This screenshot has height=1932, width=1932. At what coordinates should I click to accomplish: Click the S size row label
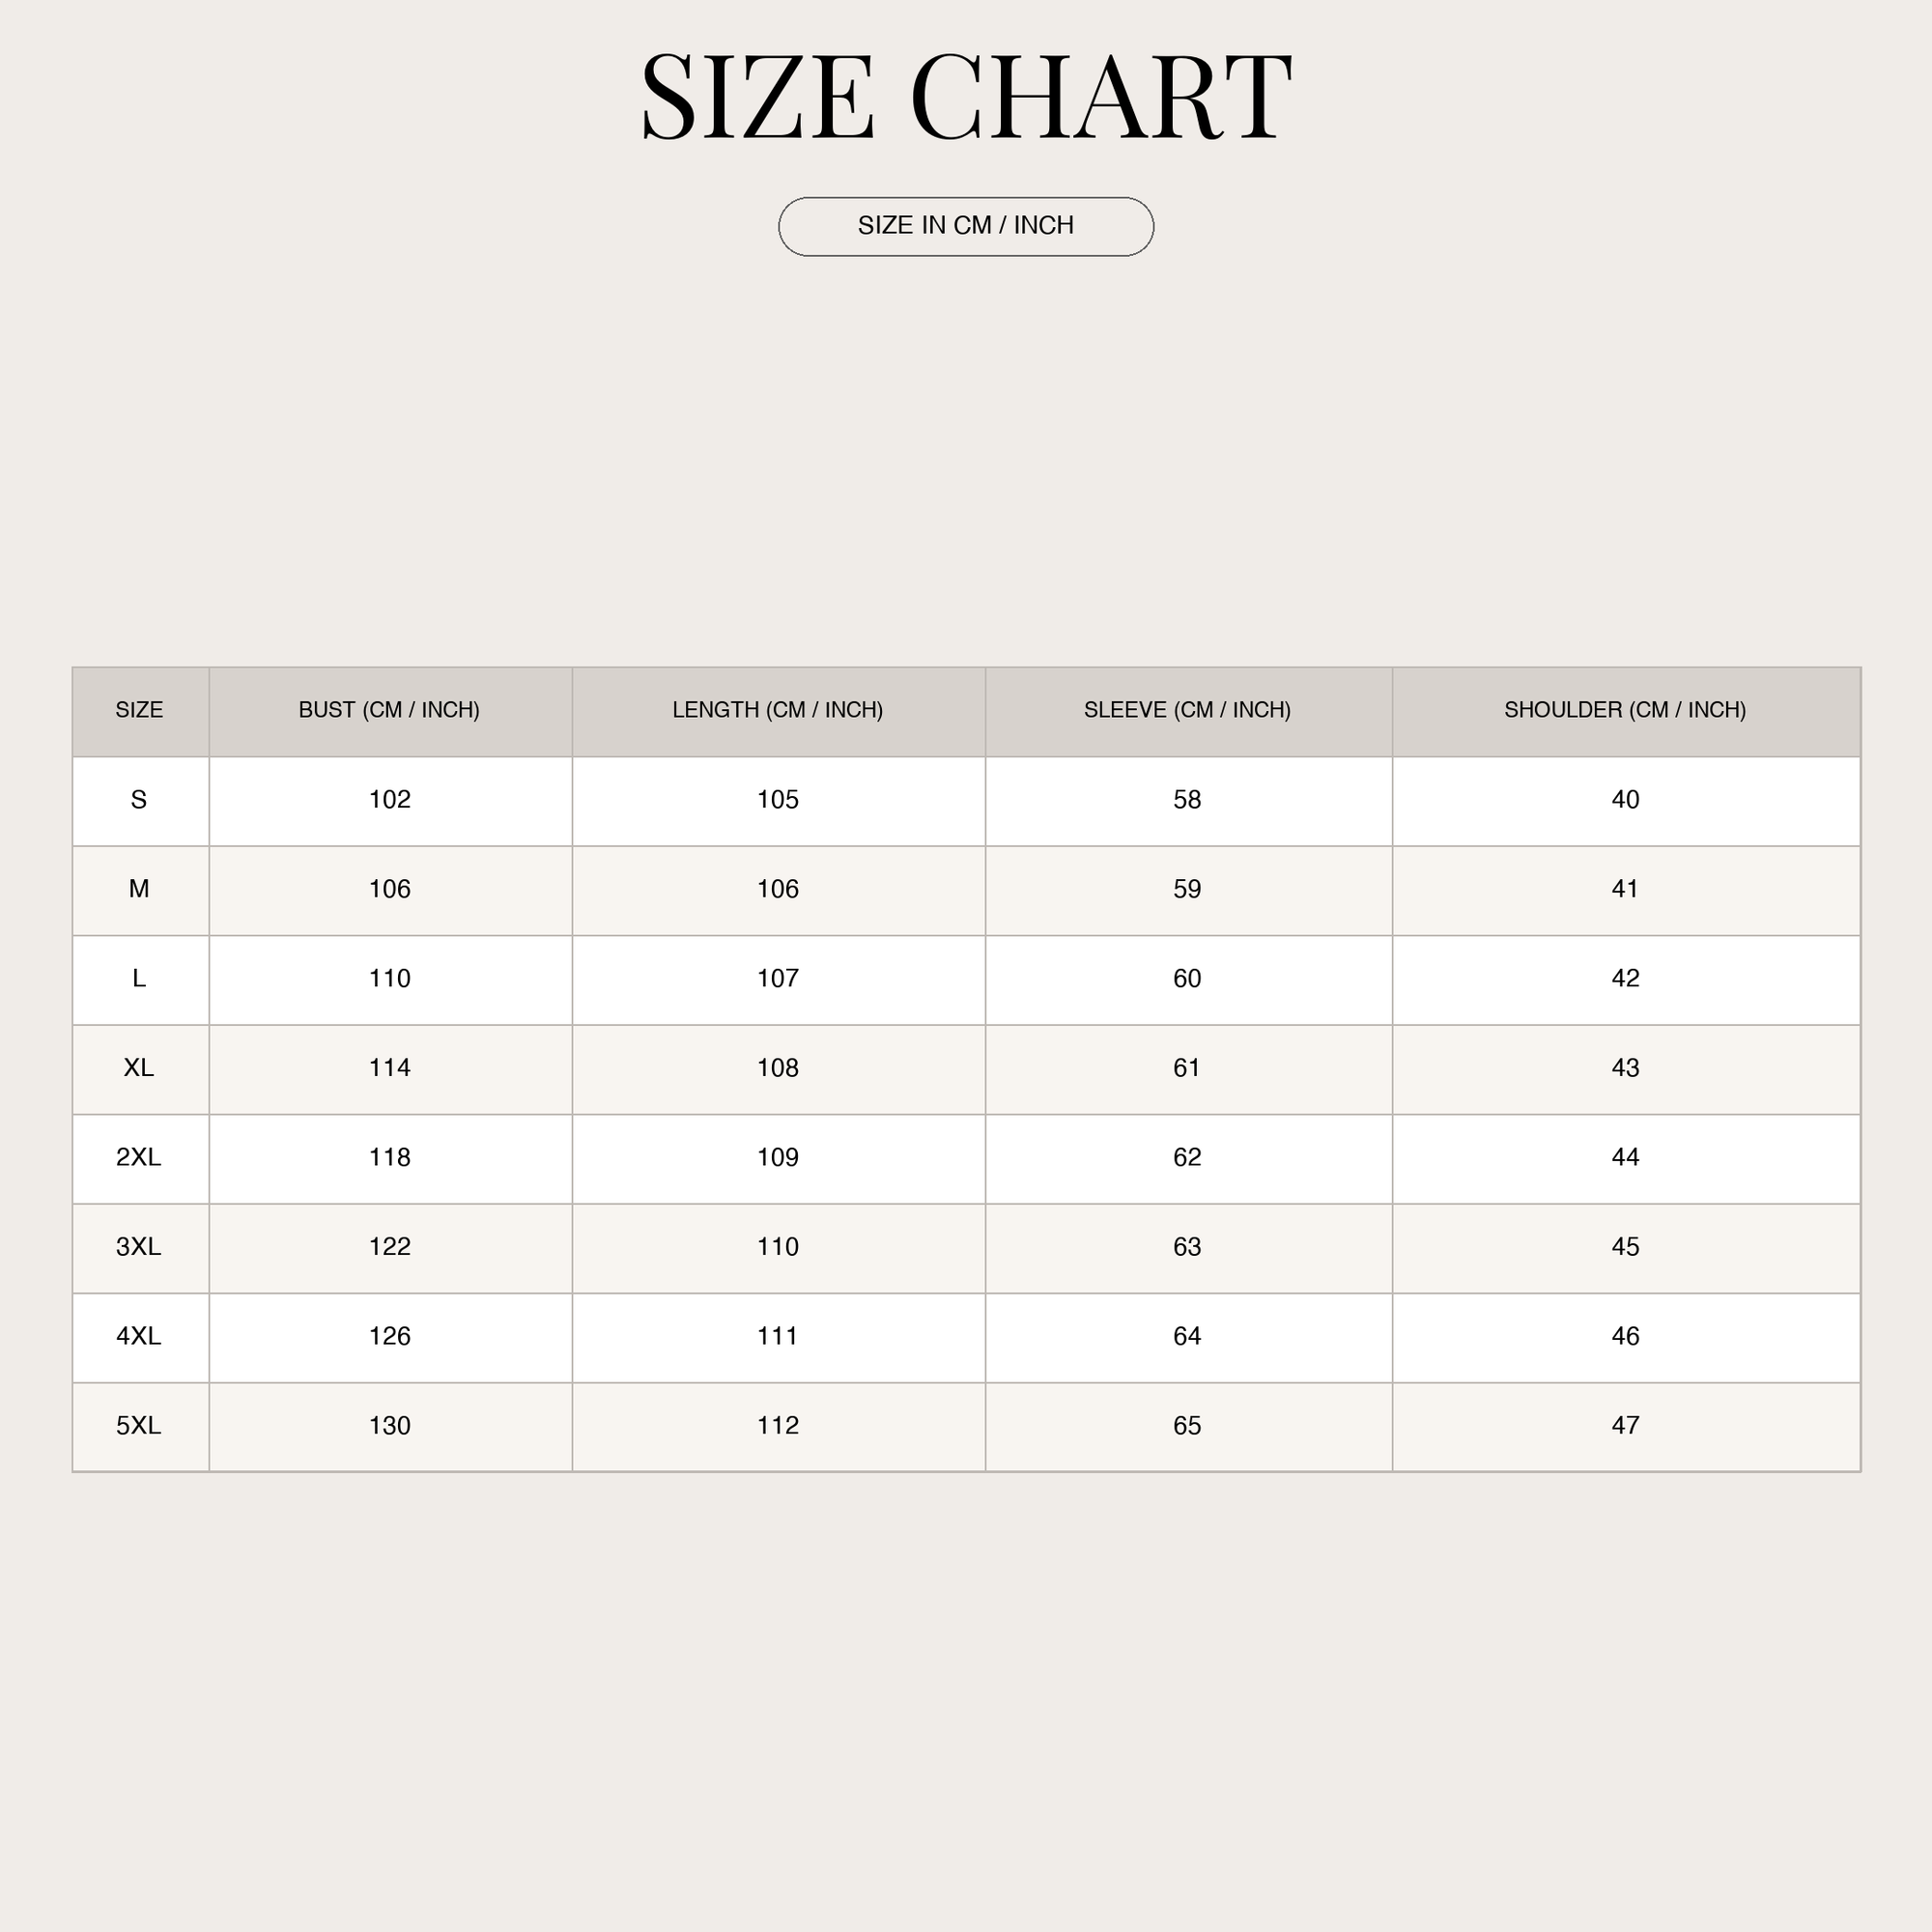139,800
